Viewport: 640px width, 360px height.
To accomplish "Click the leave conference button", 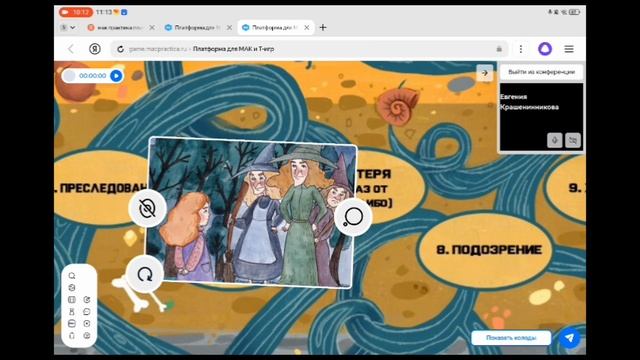I will (x=541, y=72).
